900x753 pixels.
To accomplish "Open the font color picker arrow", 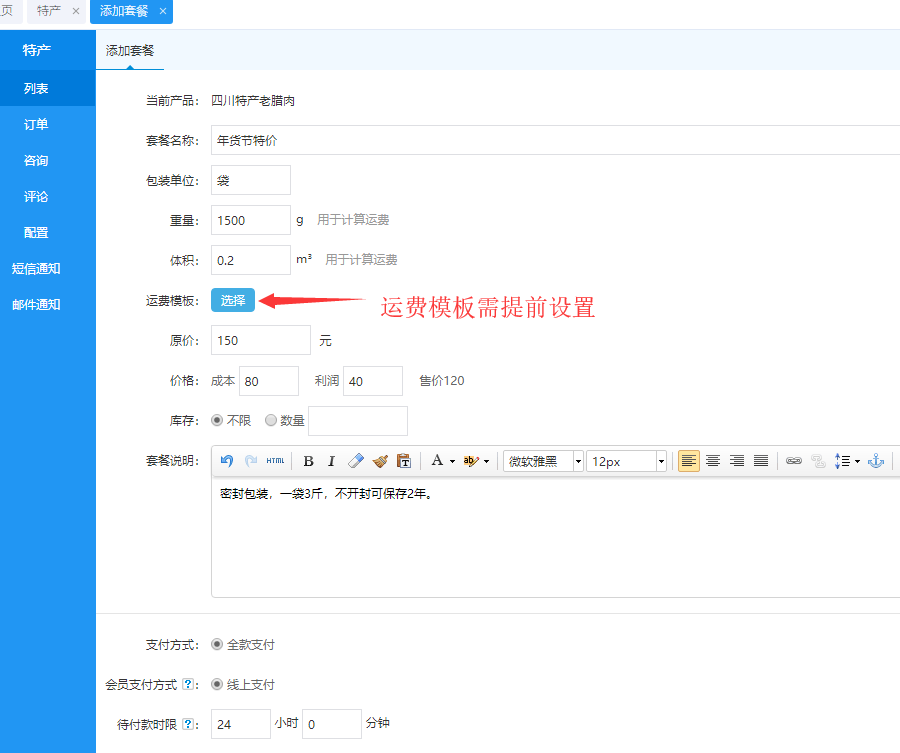I will pyautogui.click(x=452, y=461).
